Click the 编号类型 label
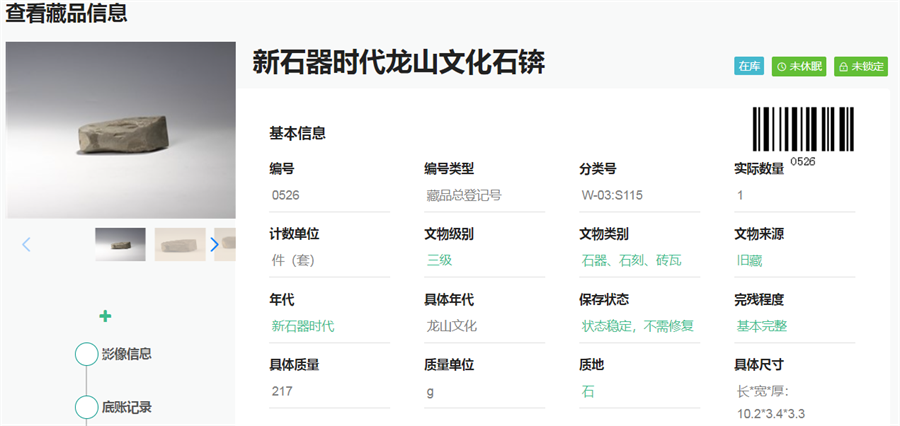This screenshot has width=900, height=426. point(449,169)
